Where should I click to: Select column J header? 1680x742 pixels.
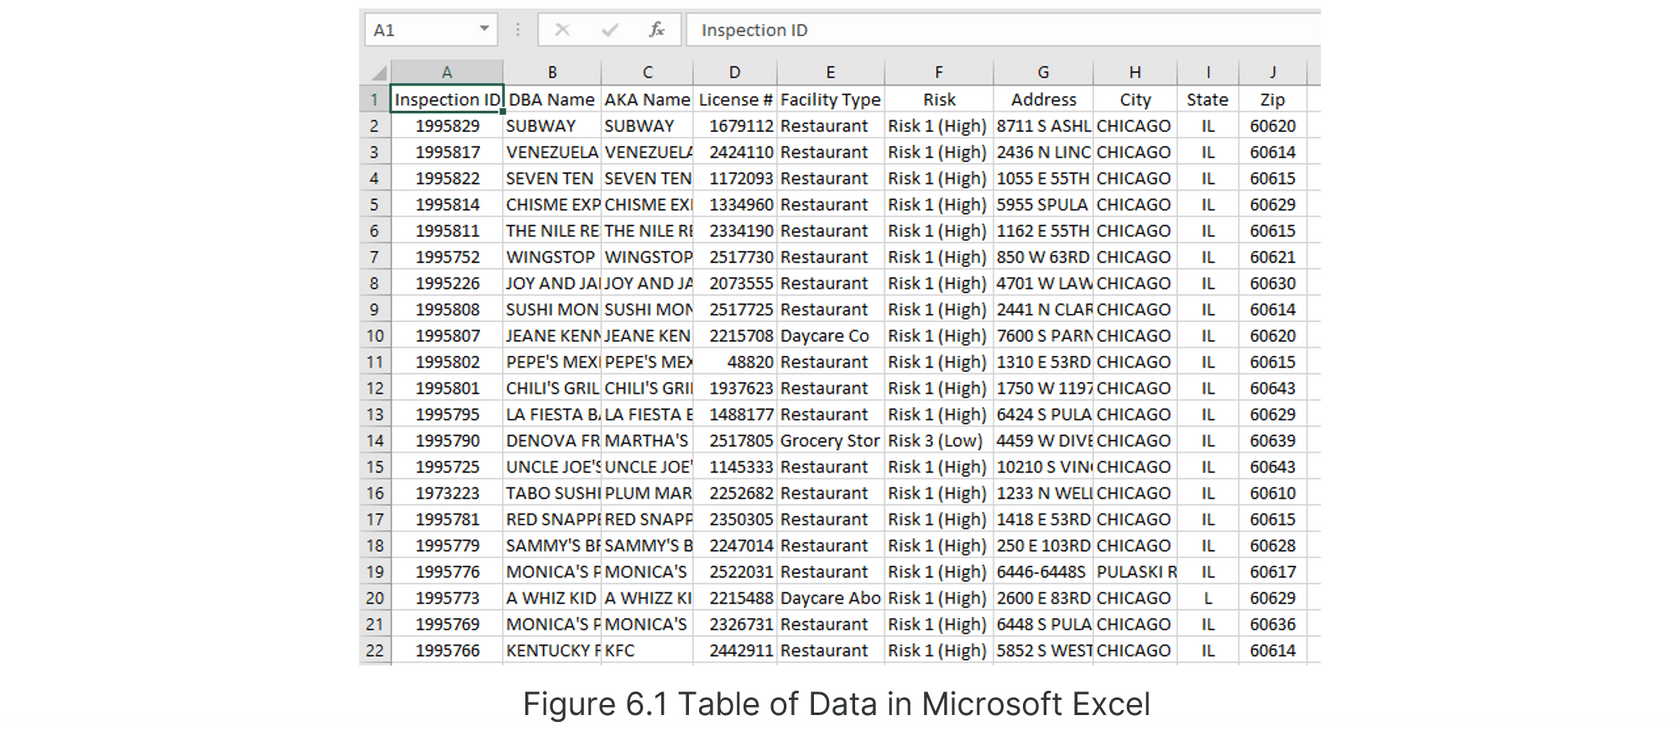coord(1273,72)
